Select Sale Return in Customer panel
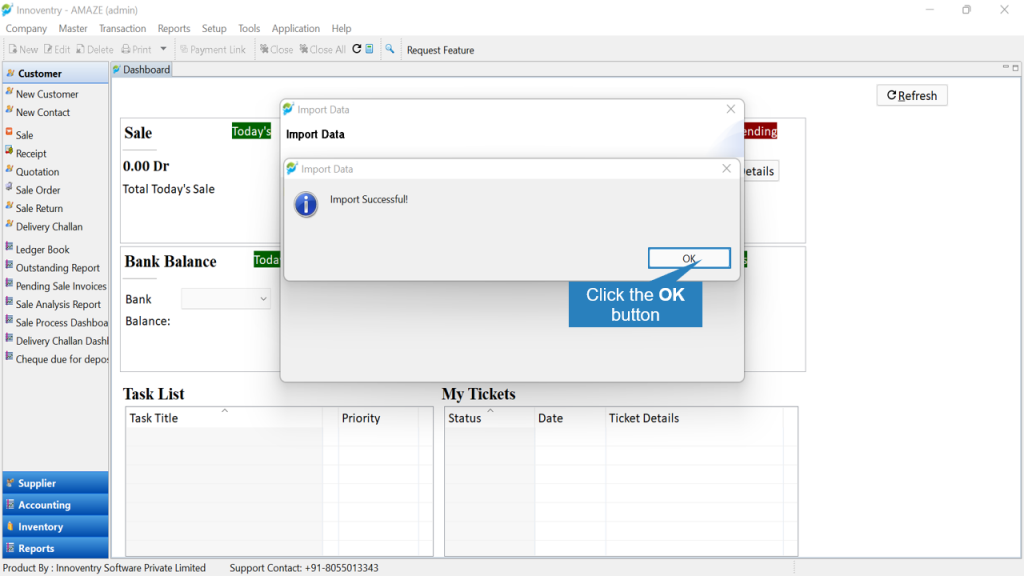This screenshot has height=576, width=1024. pyautogui.click(x=39, y=208)
